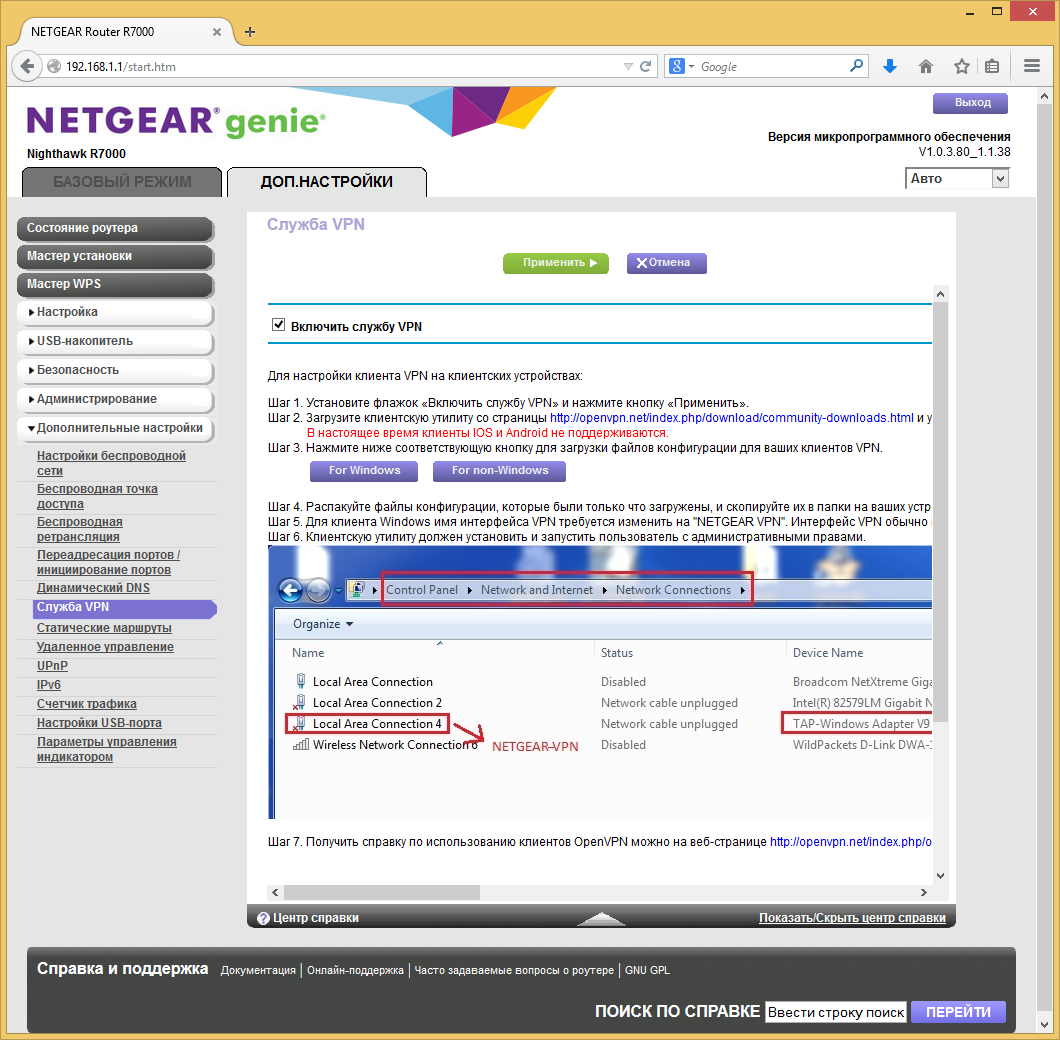Click the site identity globe icon
This screenshot has height=1040, width=1060.
(x=54, y=66)
